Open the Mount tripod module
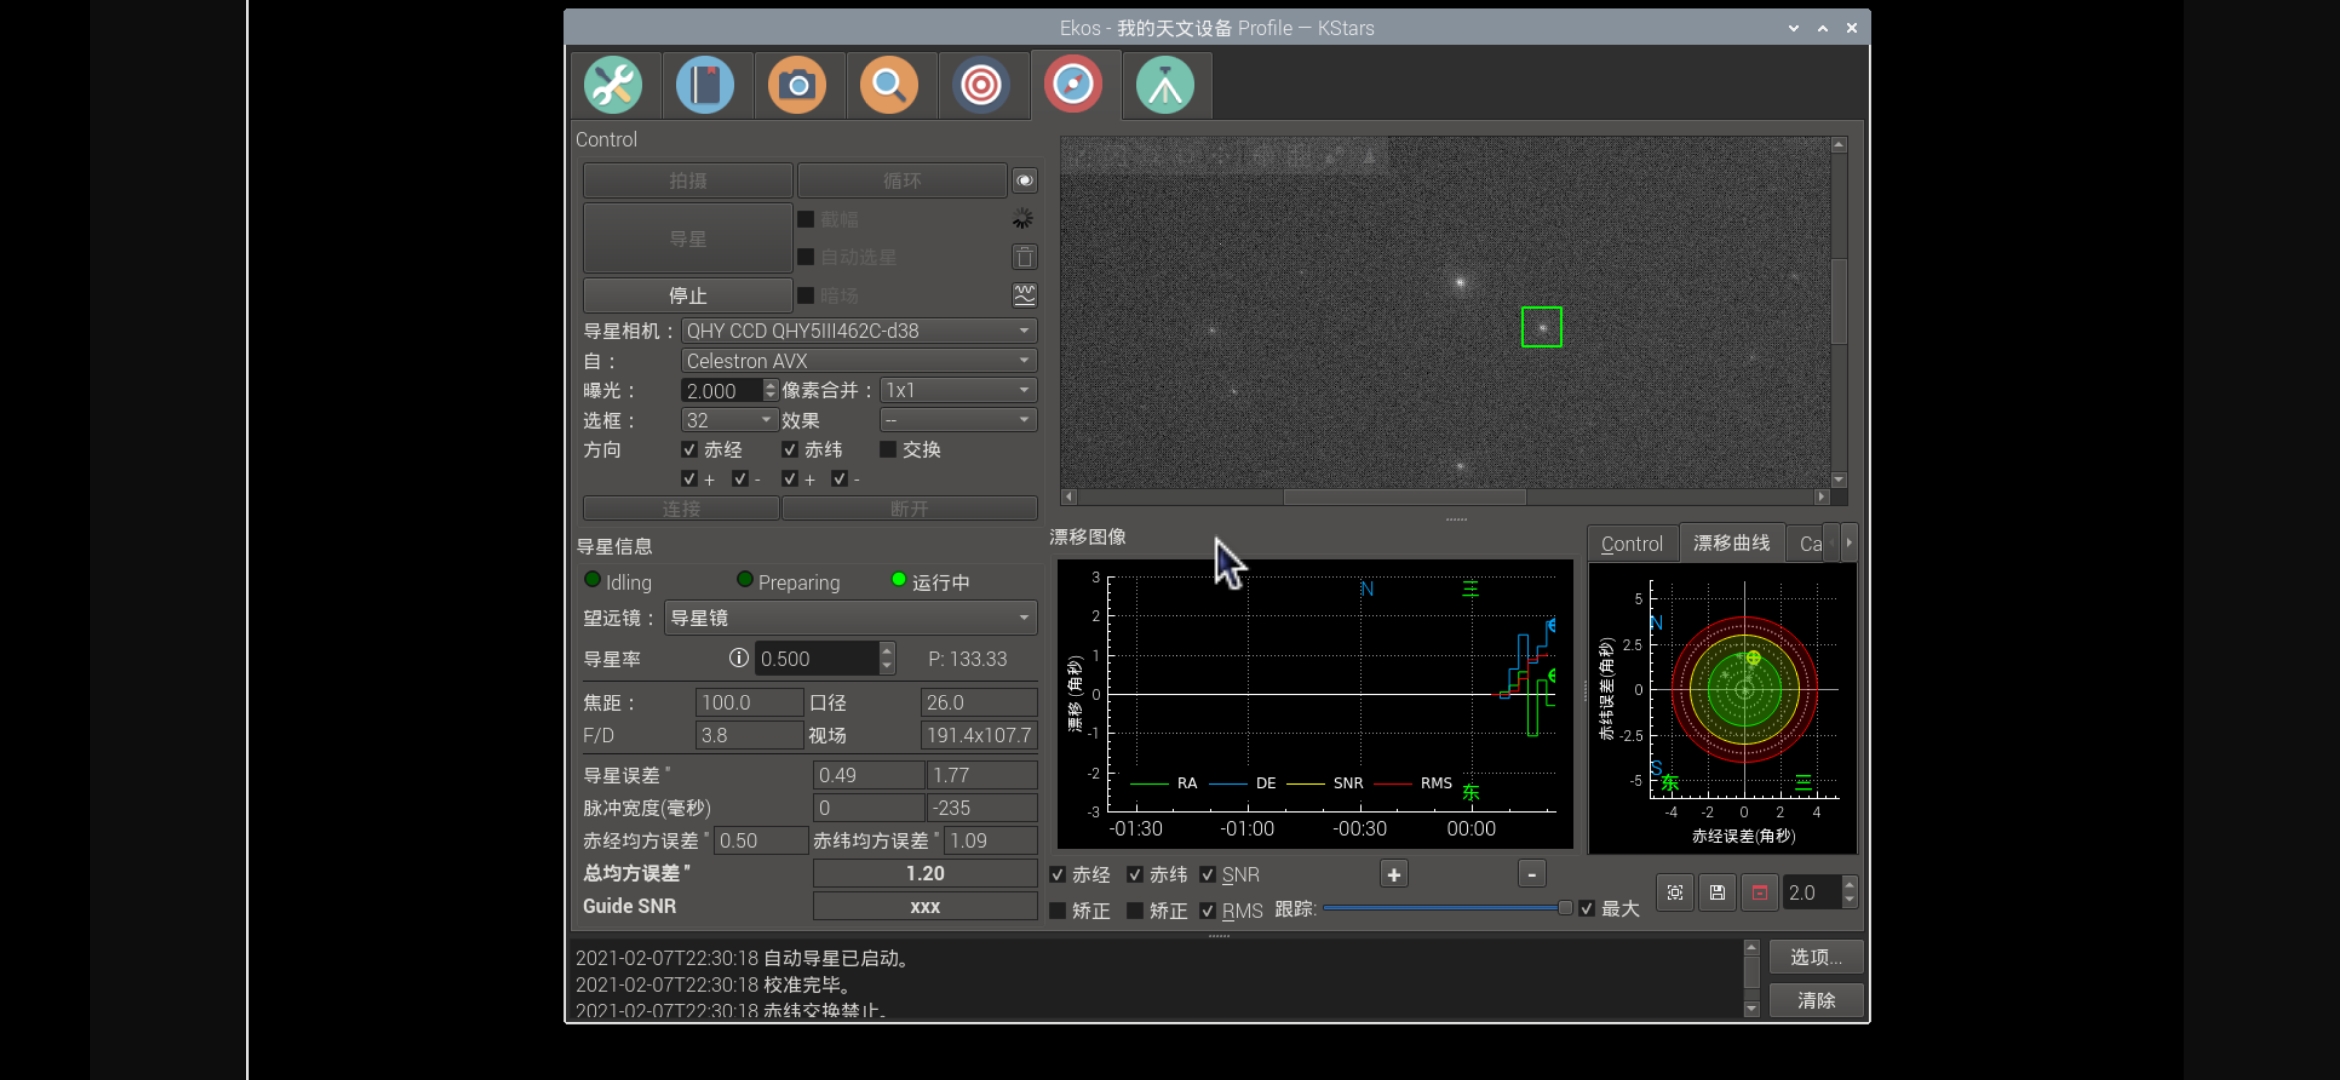The image size is (2340, 1080). (x=1165, y=85)
